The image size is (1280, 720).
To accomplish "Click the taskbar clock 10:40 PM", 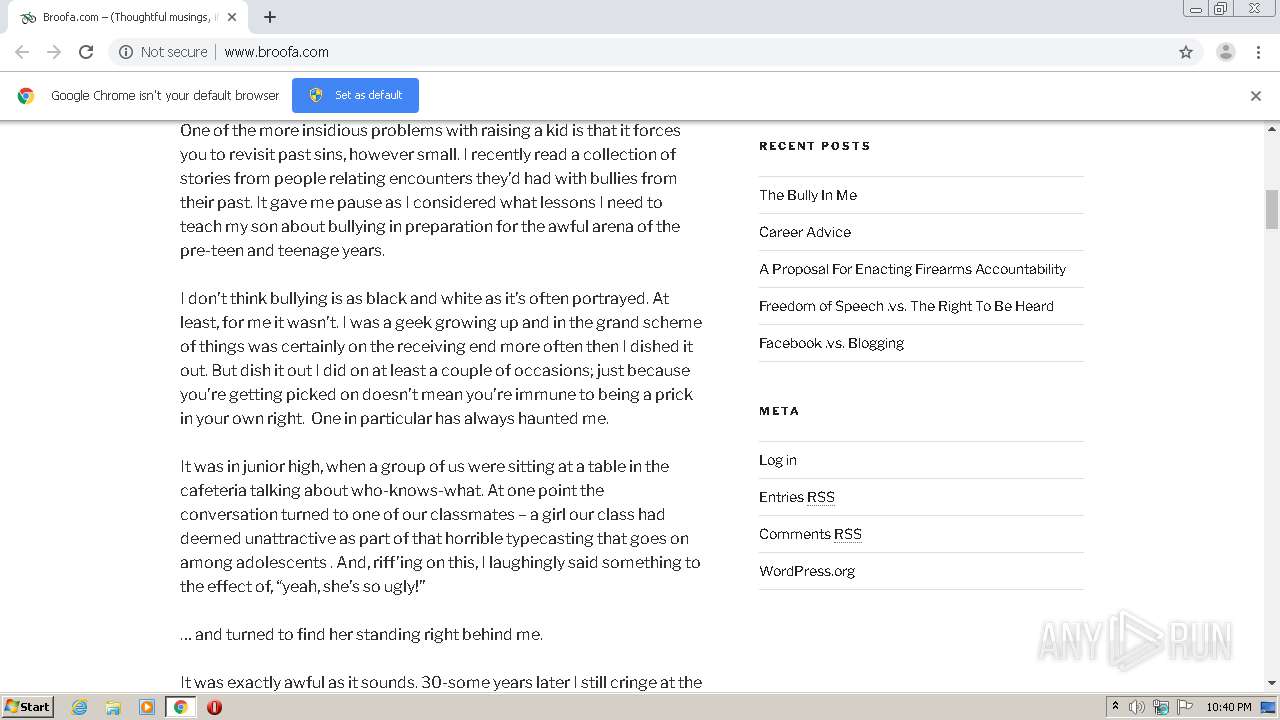I will 1229,707.
